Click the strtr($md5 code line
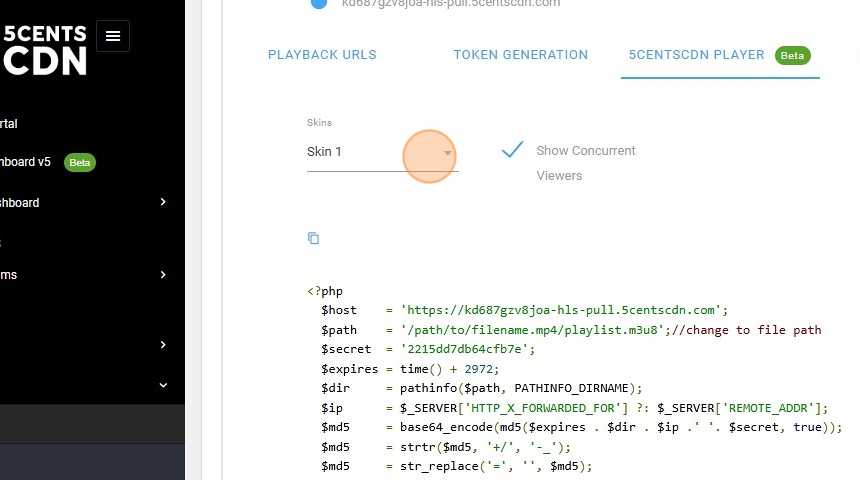 click(445, 447)
